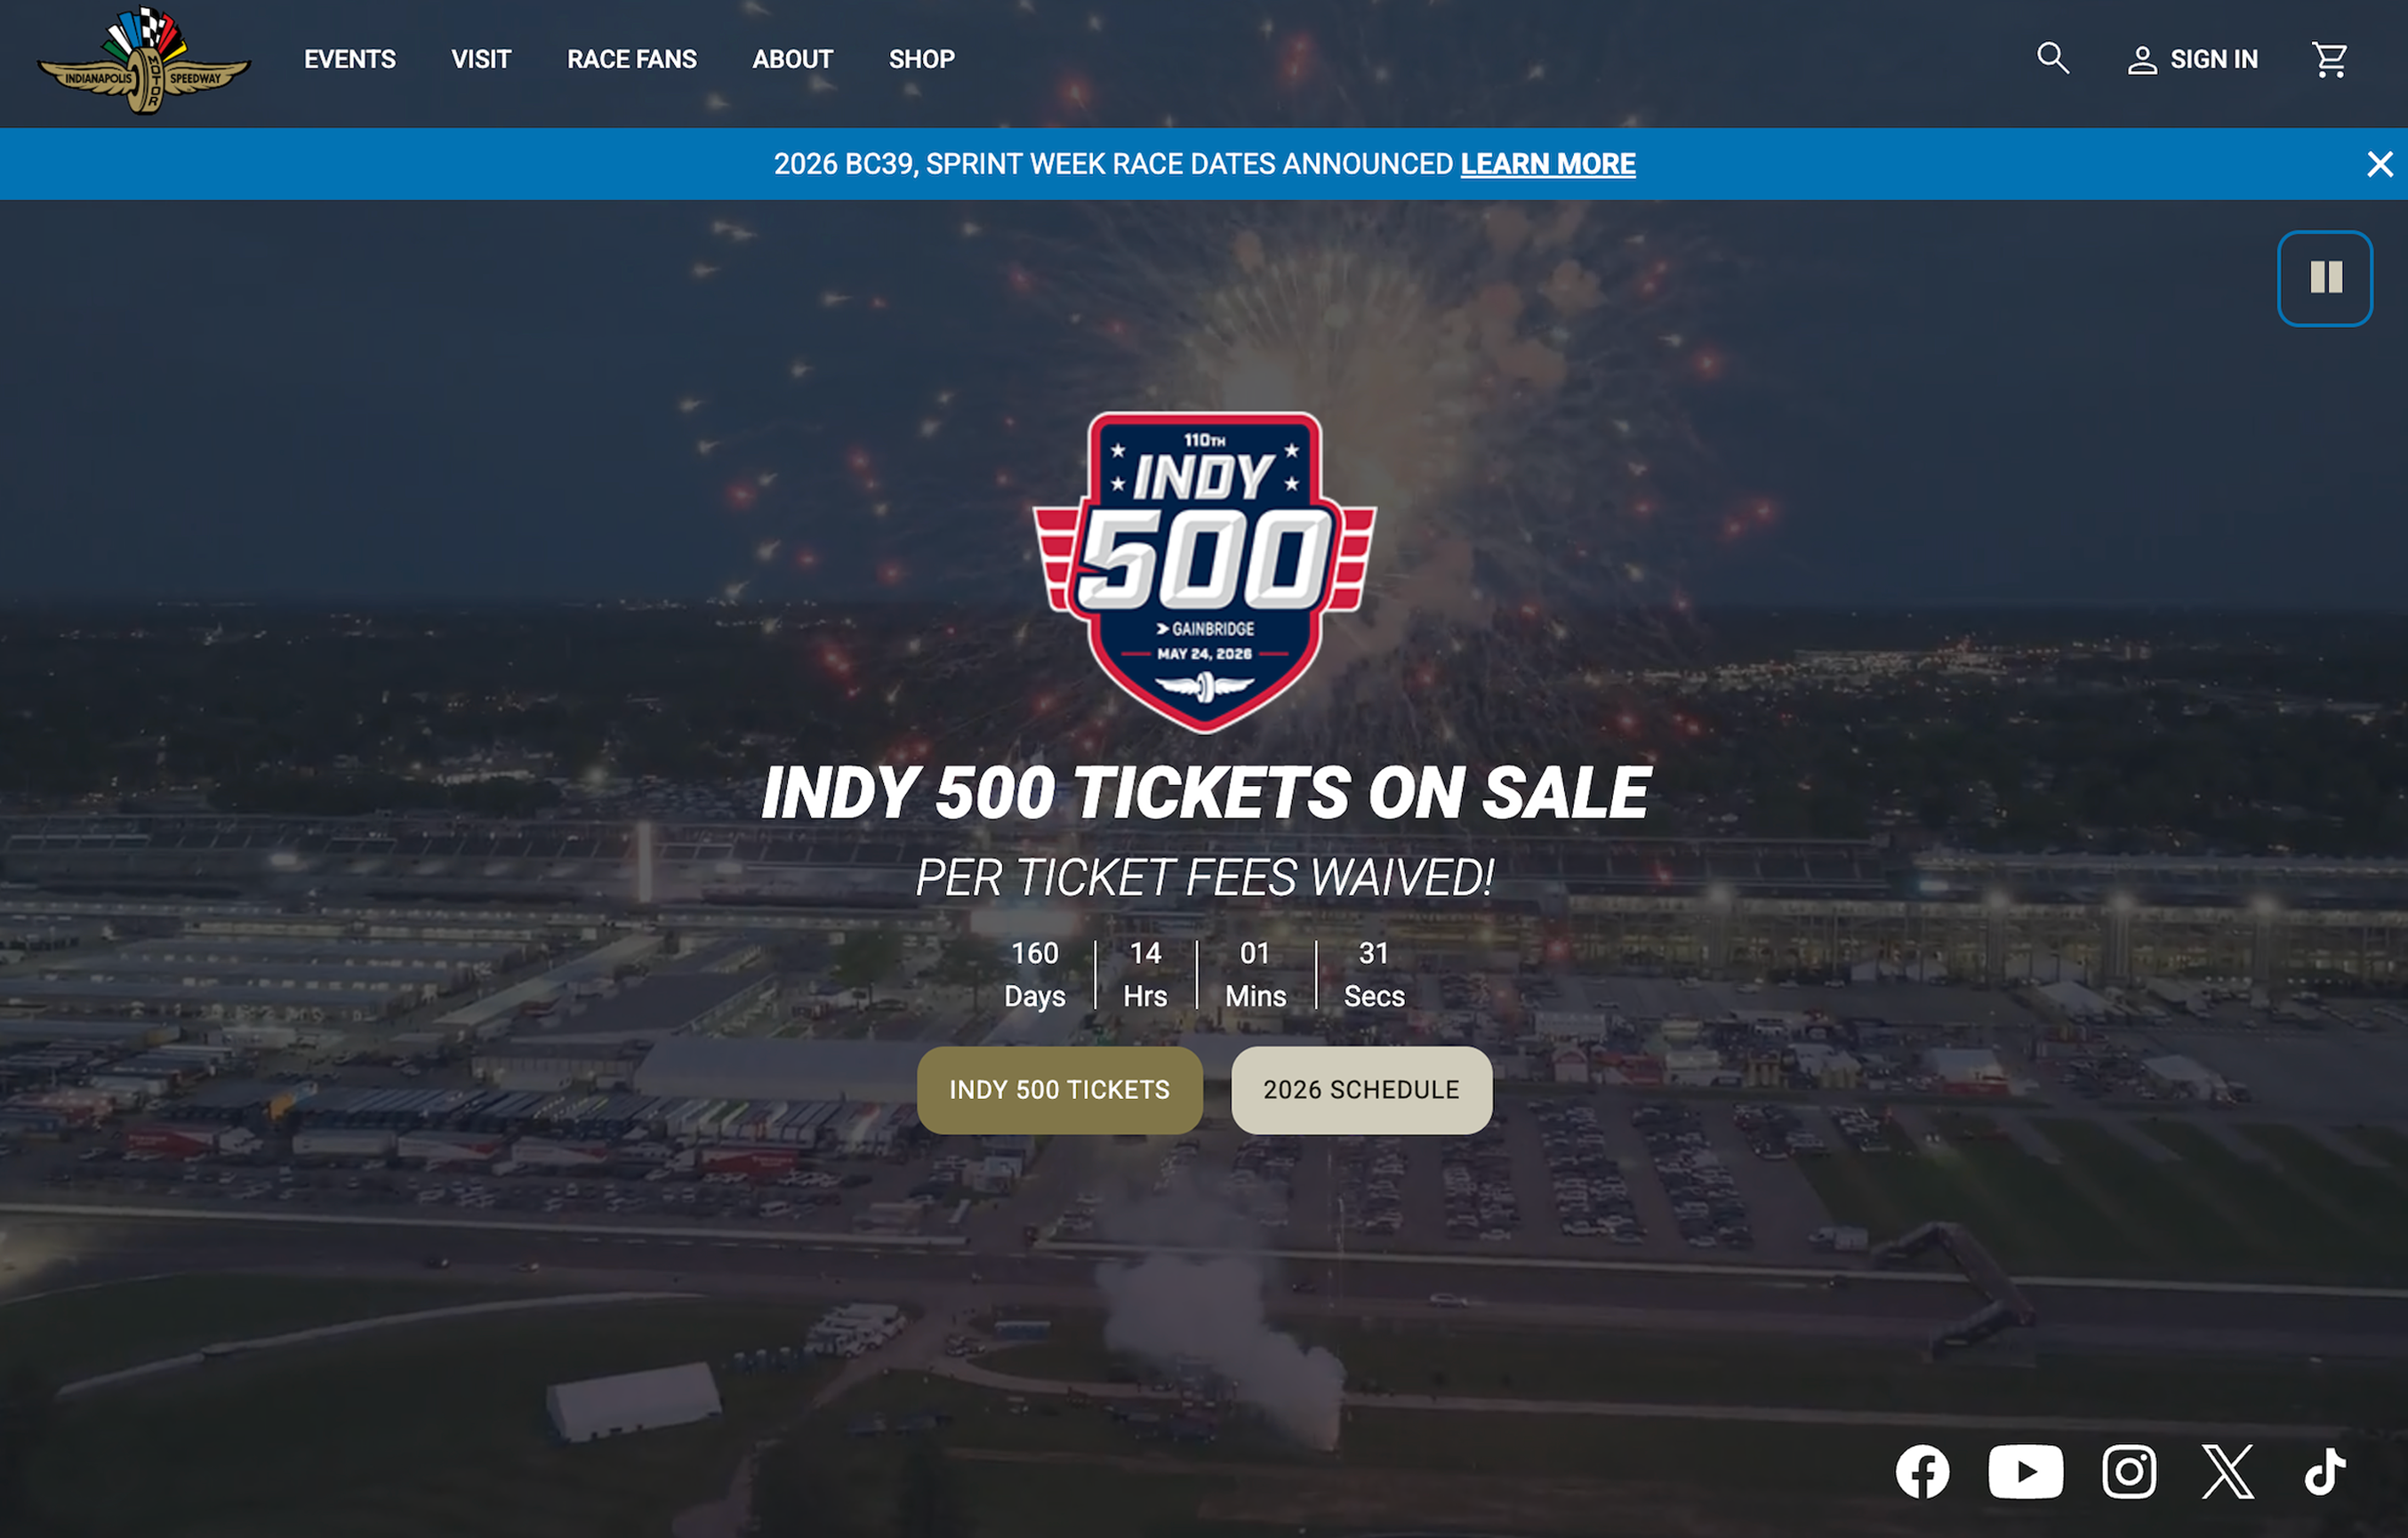Click the Indianapolis Motor Speedway wing logo

pos(144,61)
